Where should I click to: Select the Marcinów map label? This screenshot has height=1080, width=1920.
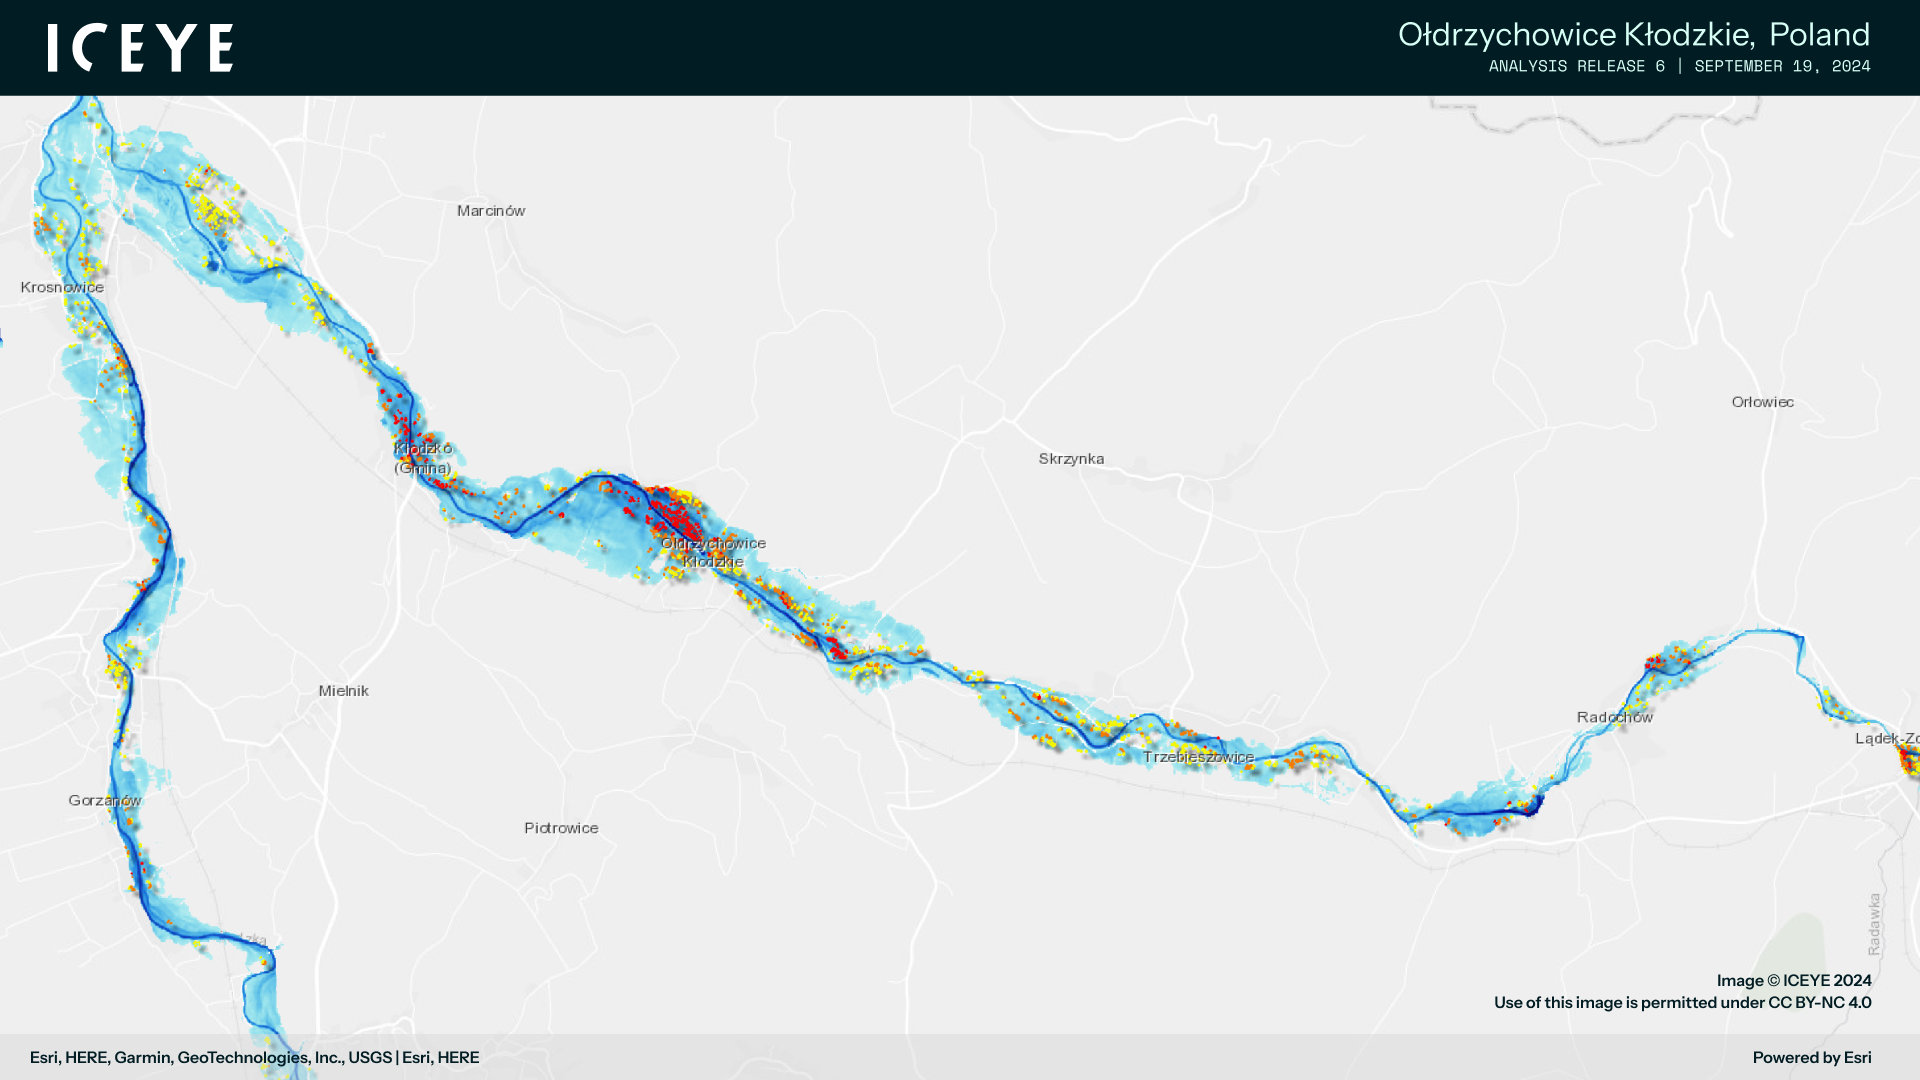(491, 211)
